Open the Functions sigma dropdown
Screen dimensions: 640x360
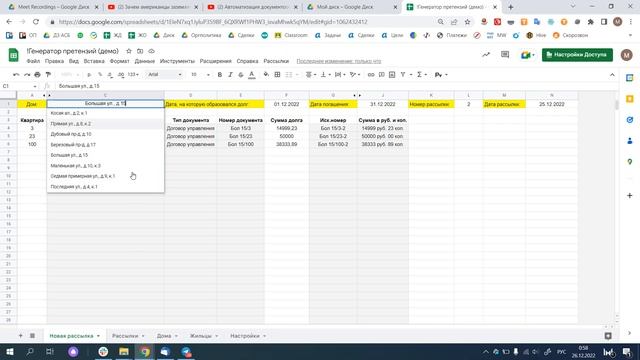(421, 75)
